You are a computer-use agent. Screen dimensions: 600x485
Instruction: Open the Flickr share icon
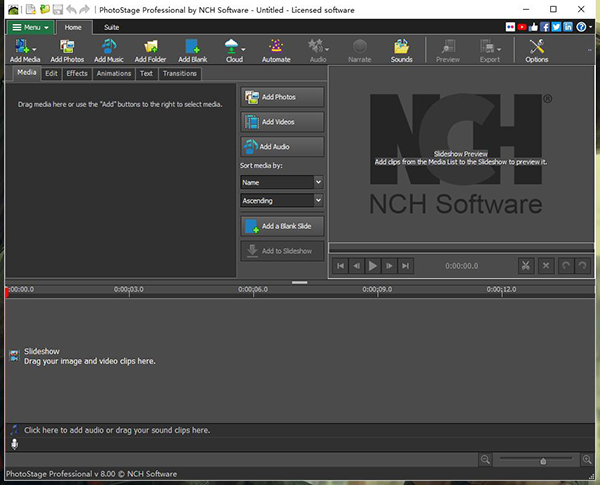click(510, 27)
